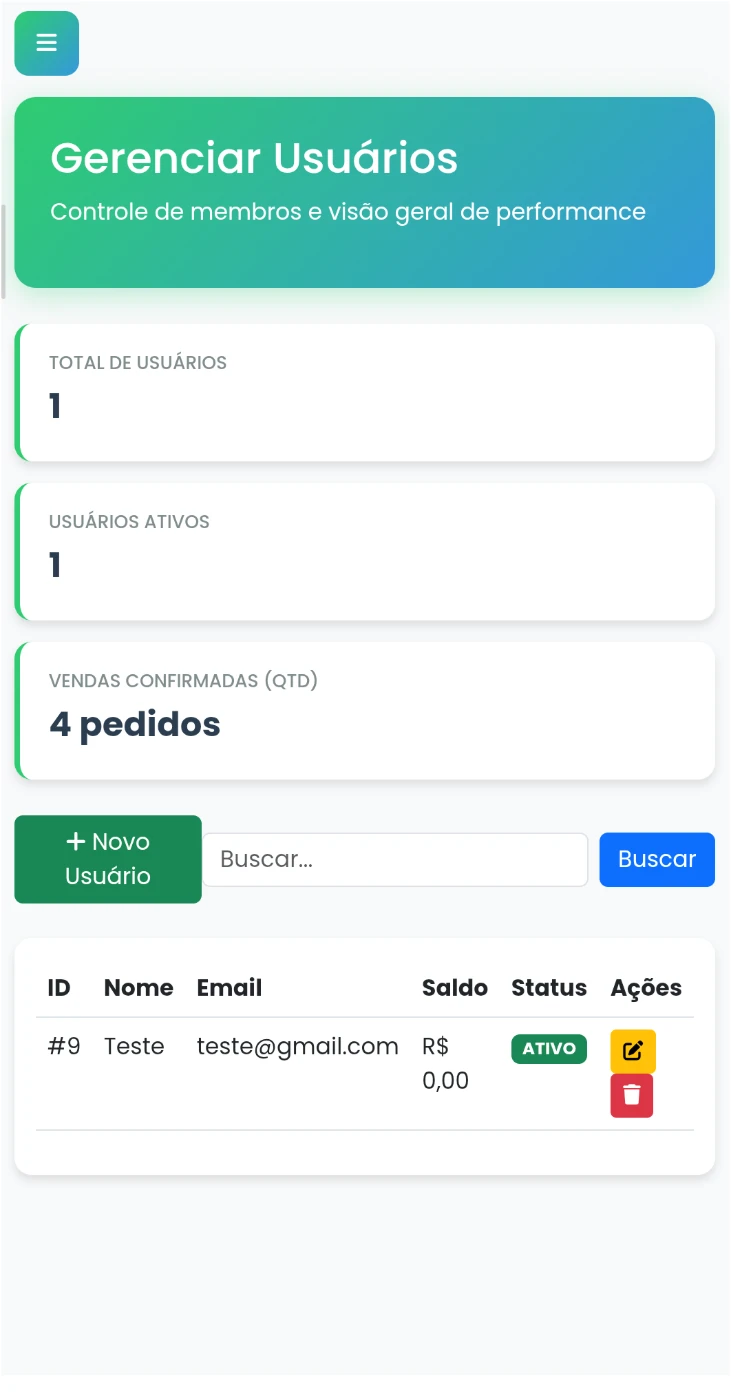Click the Vendas Confirmadas card
731x1400 pixels.
pyautogui.click(x=366, y=710)
